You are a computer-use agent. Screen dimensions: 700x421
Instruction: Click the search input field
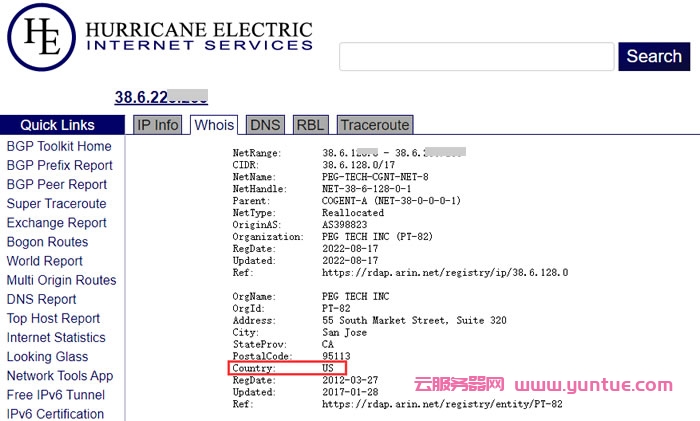[x=476, y=57]
